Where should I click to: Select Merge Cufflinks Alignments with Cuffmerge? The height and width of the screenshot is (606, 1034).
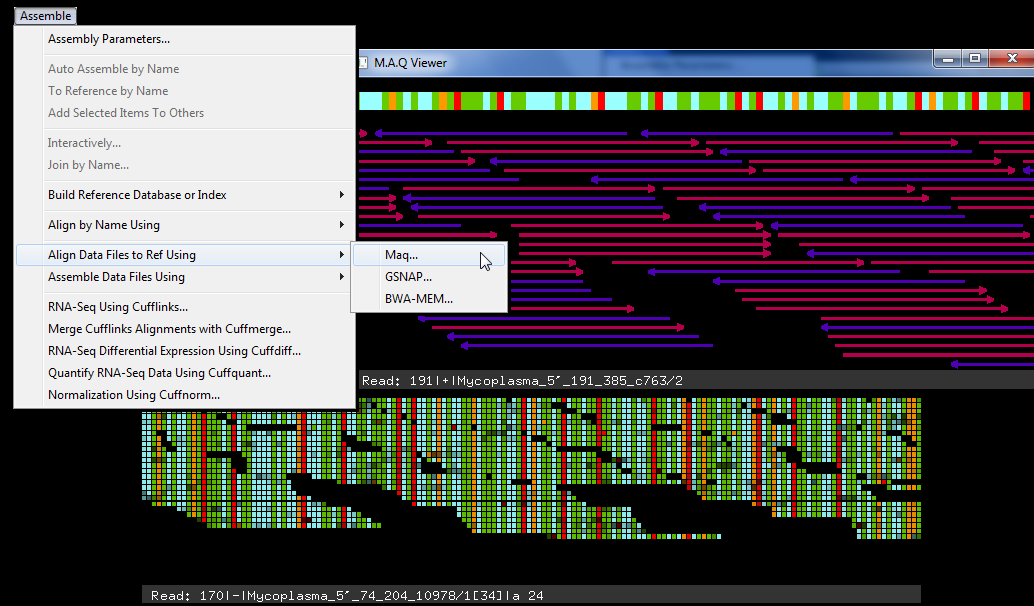pos(169,329)
